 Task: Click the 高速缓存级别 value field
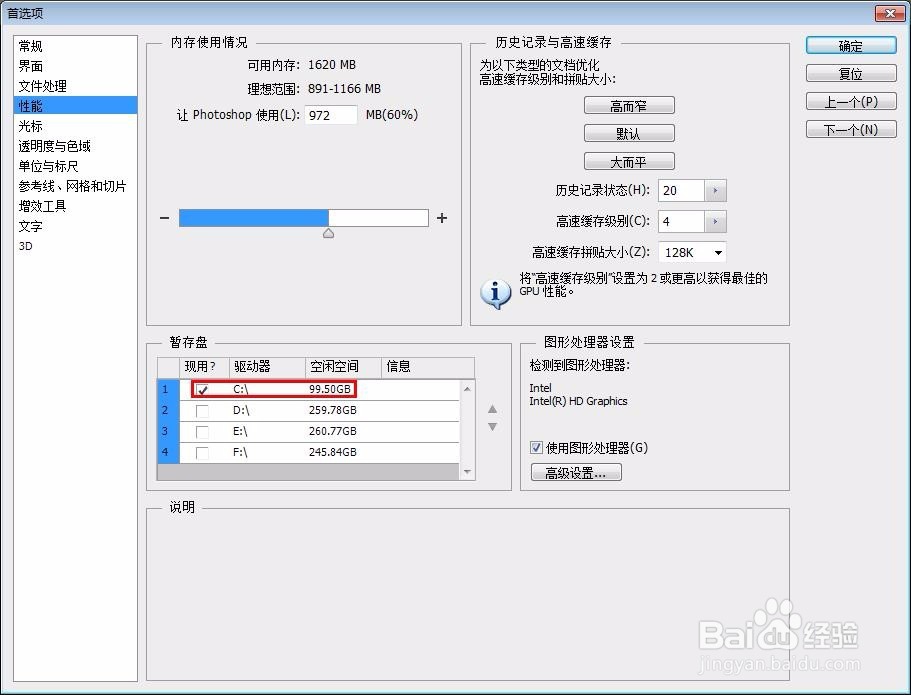682,221
